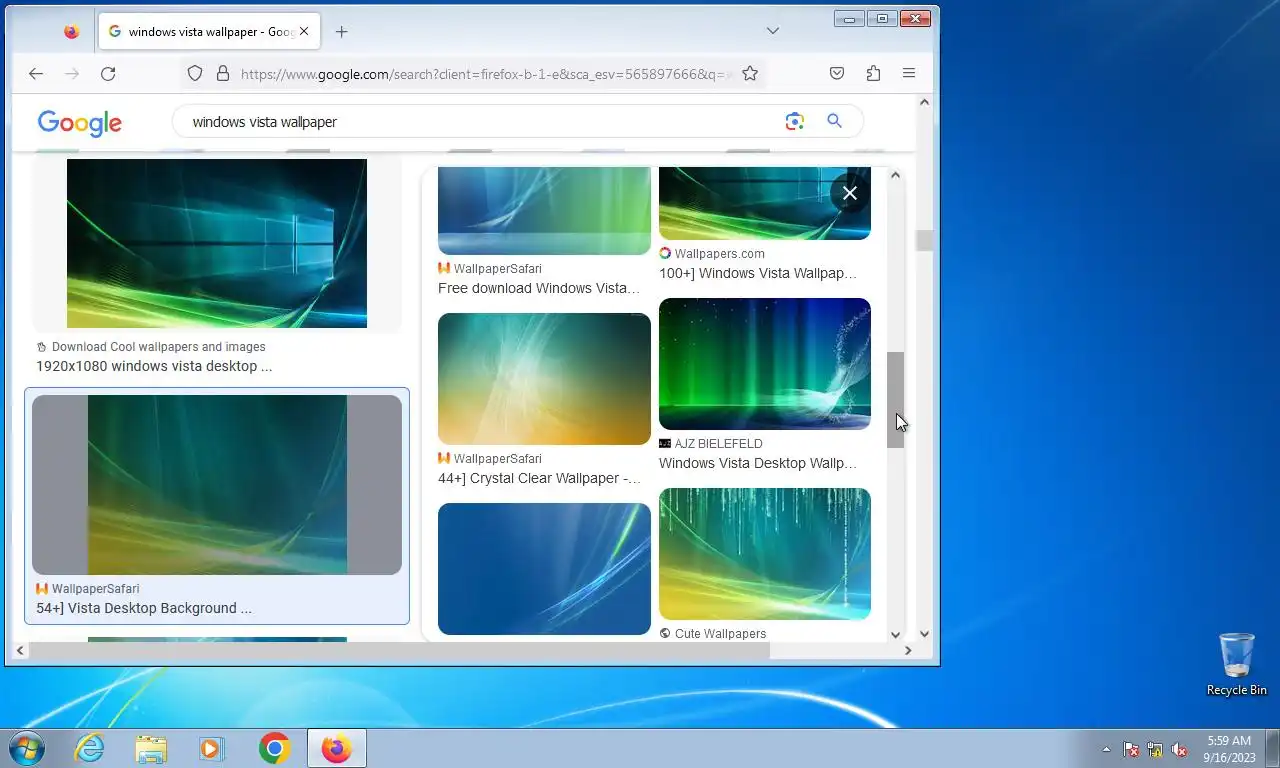Image resolution: width=1280 pixels, height=768 pixels.
Task: Open the Crystal Clear Wallpaper thumbnail
Action: click(x=544, y=379)
